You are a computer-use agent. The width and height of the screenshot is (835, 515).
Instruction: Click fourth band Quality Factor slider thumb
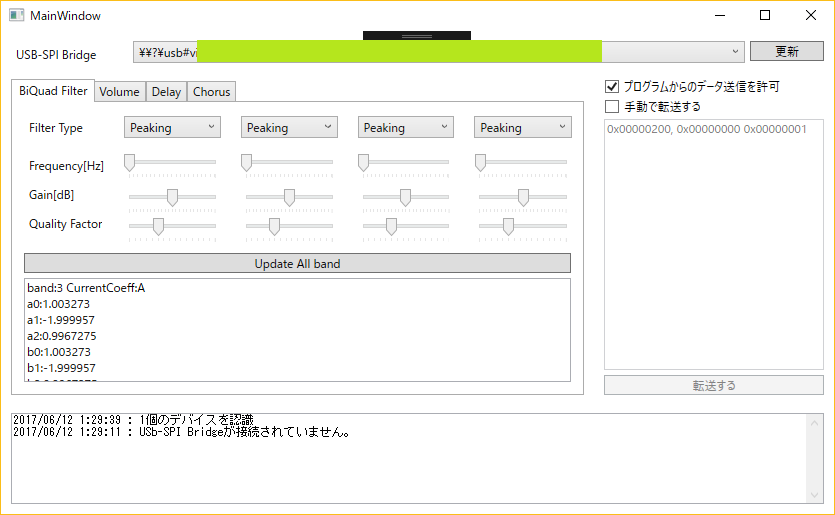[509, 226]
